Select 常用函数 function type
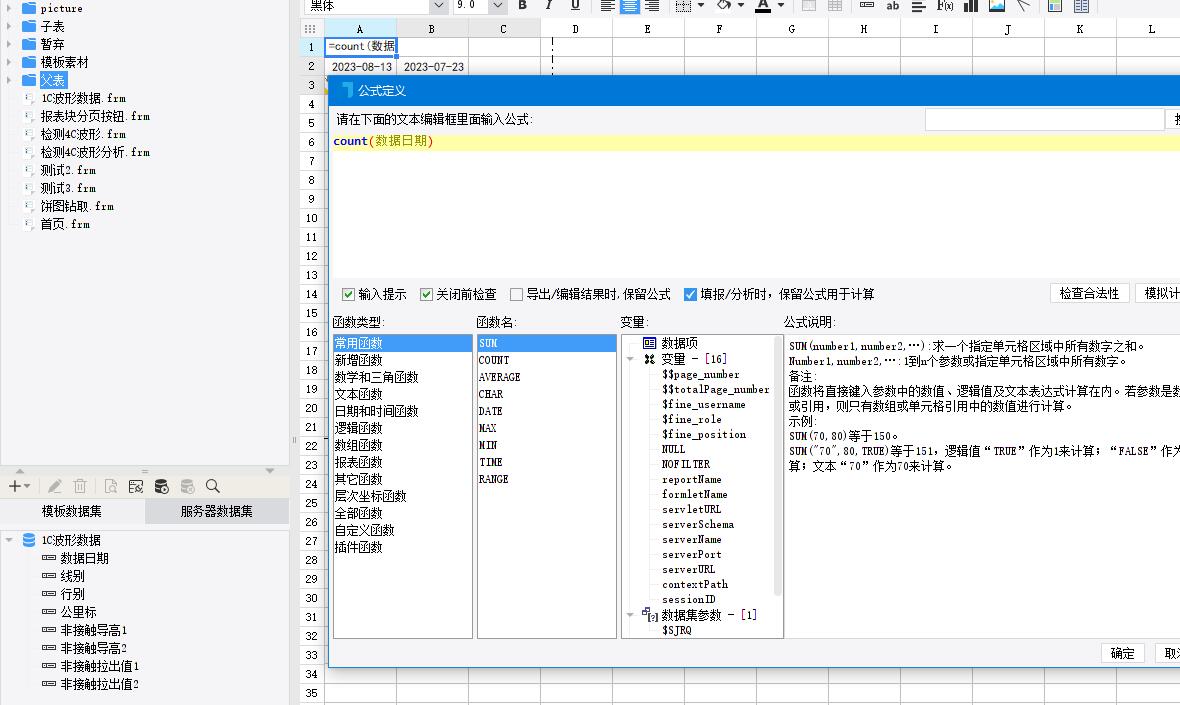Image resolution: width=1180 pixels, height=705 pixels. 403,343
